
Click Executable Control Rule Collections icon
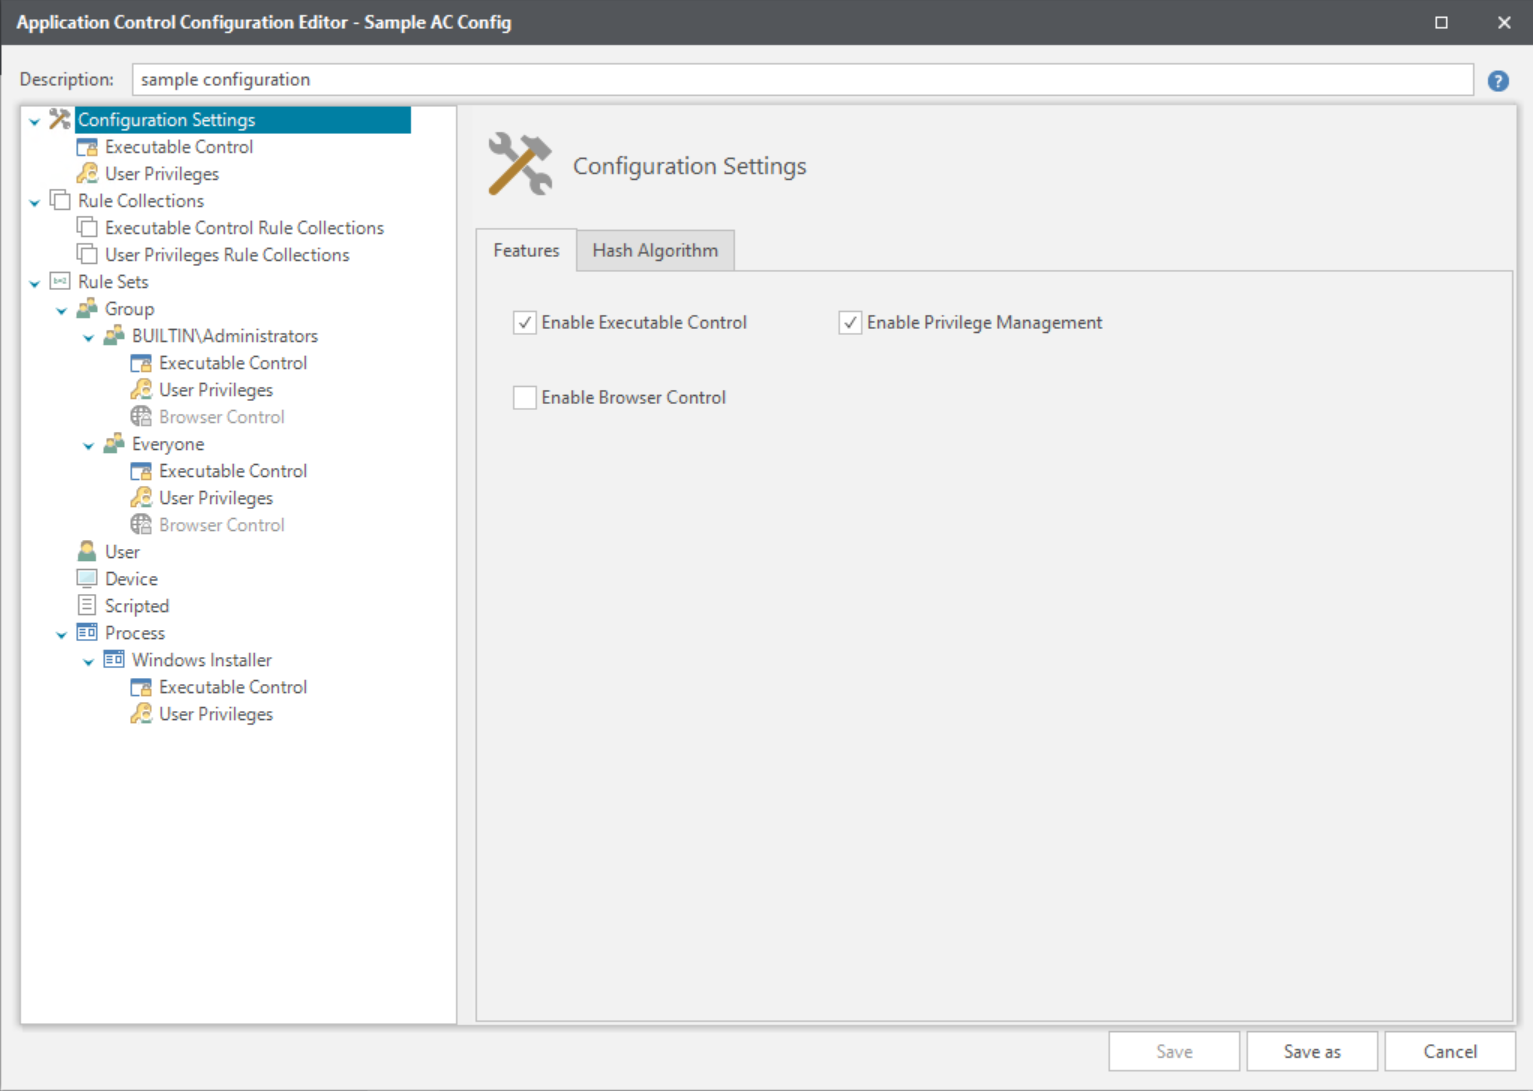(87, 228)
